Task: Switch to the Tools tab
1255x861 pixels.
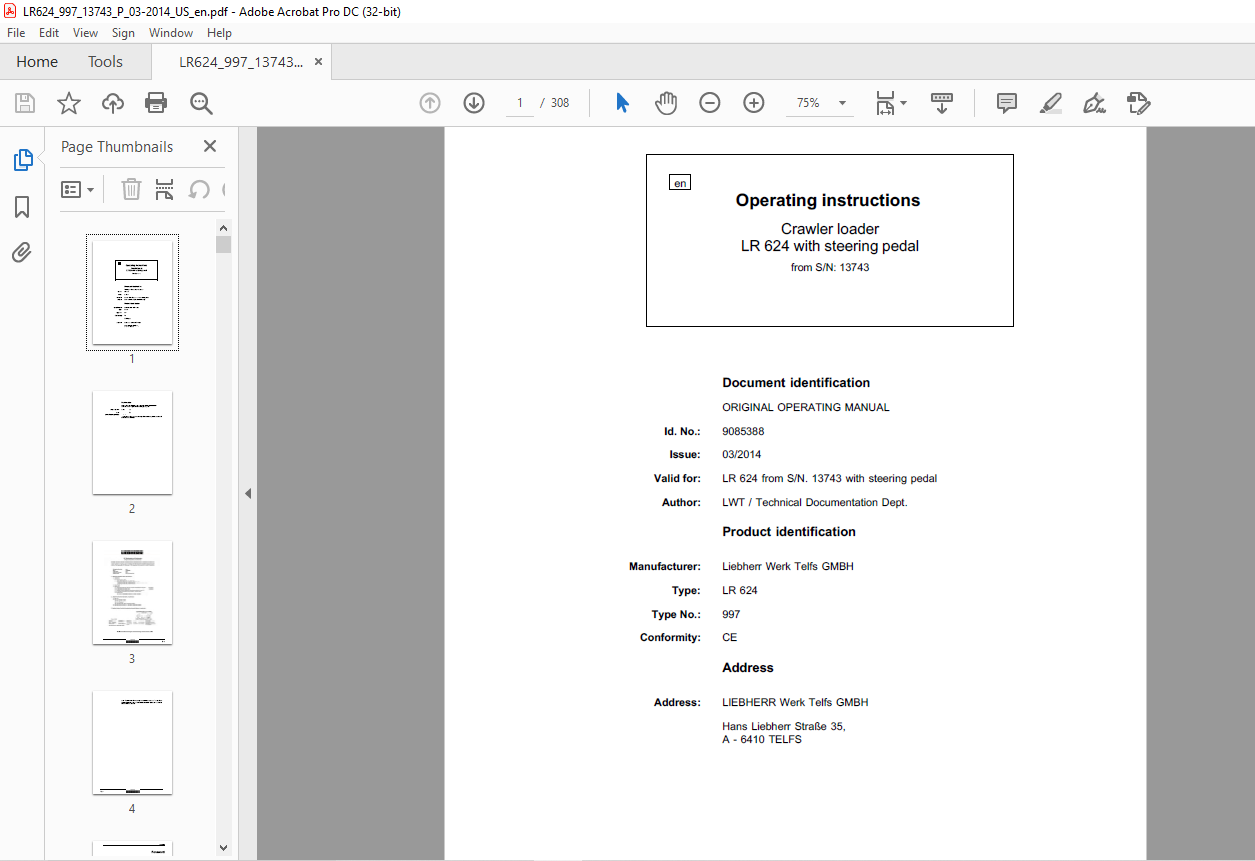Action: [x=105, y=62]
